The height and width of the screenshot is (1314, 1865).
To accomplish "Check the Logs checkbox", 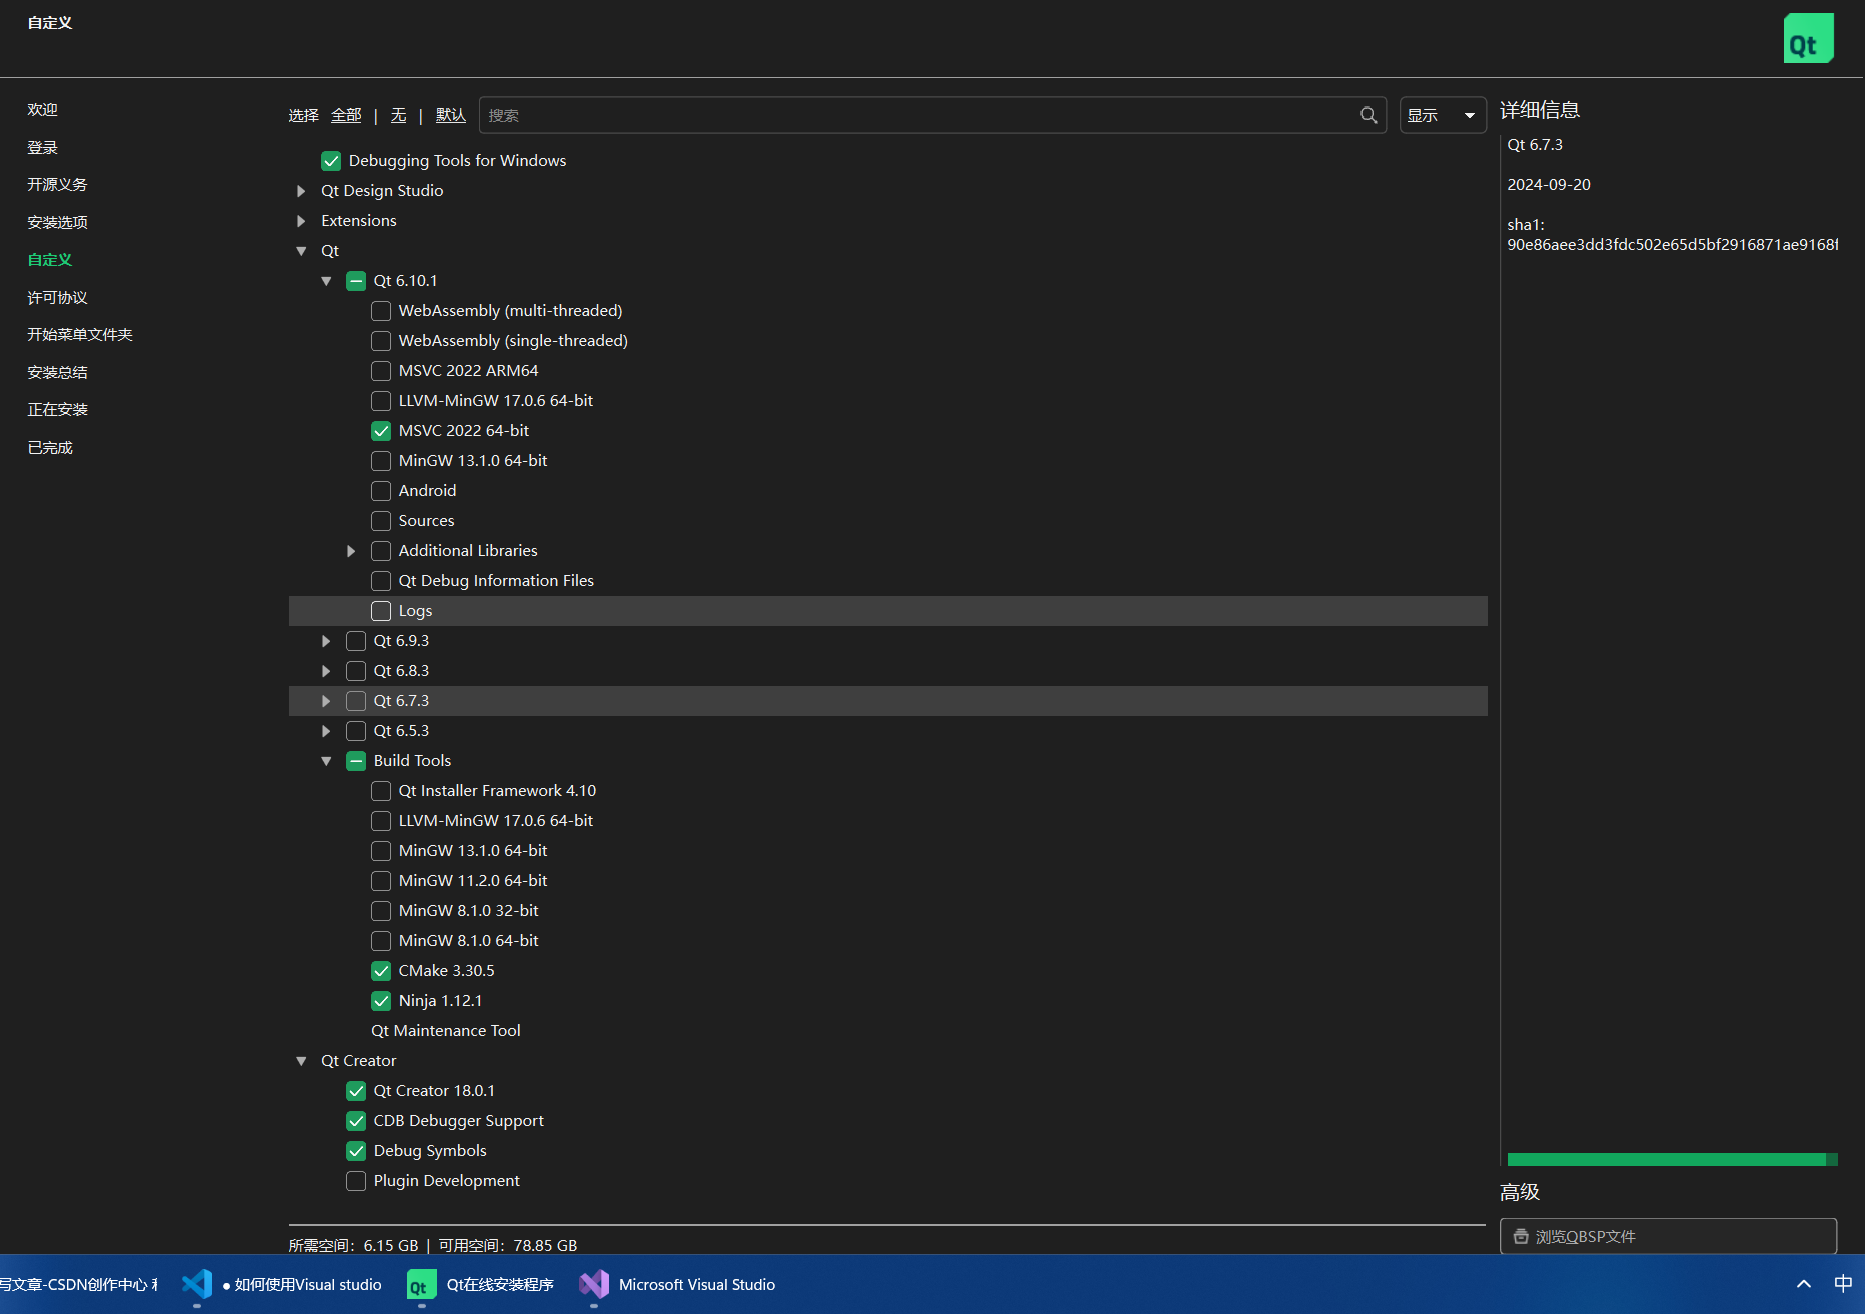I will [381, 611].
